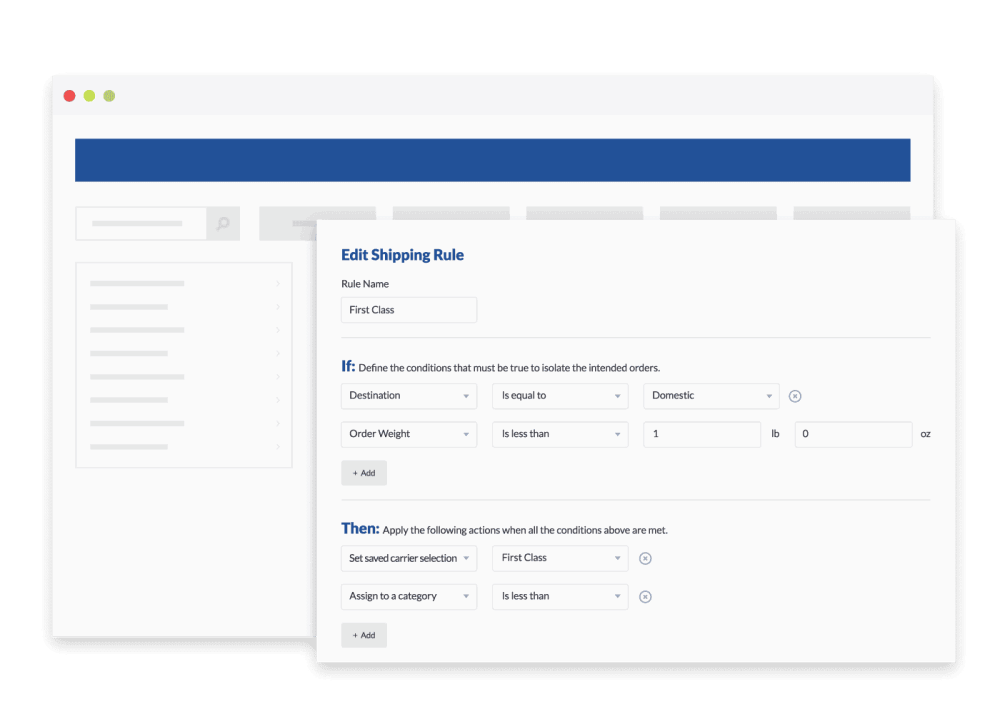
Task: Open the Order Weight condition dropdown
Action: (x=409, y=434)
